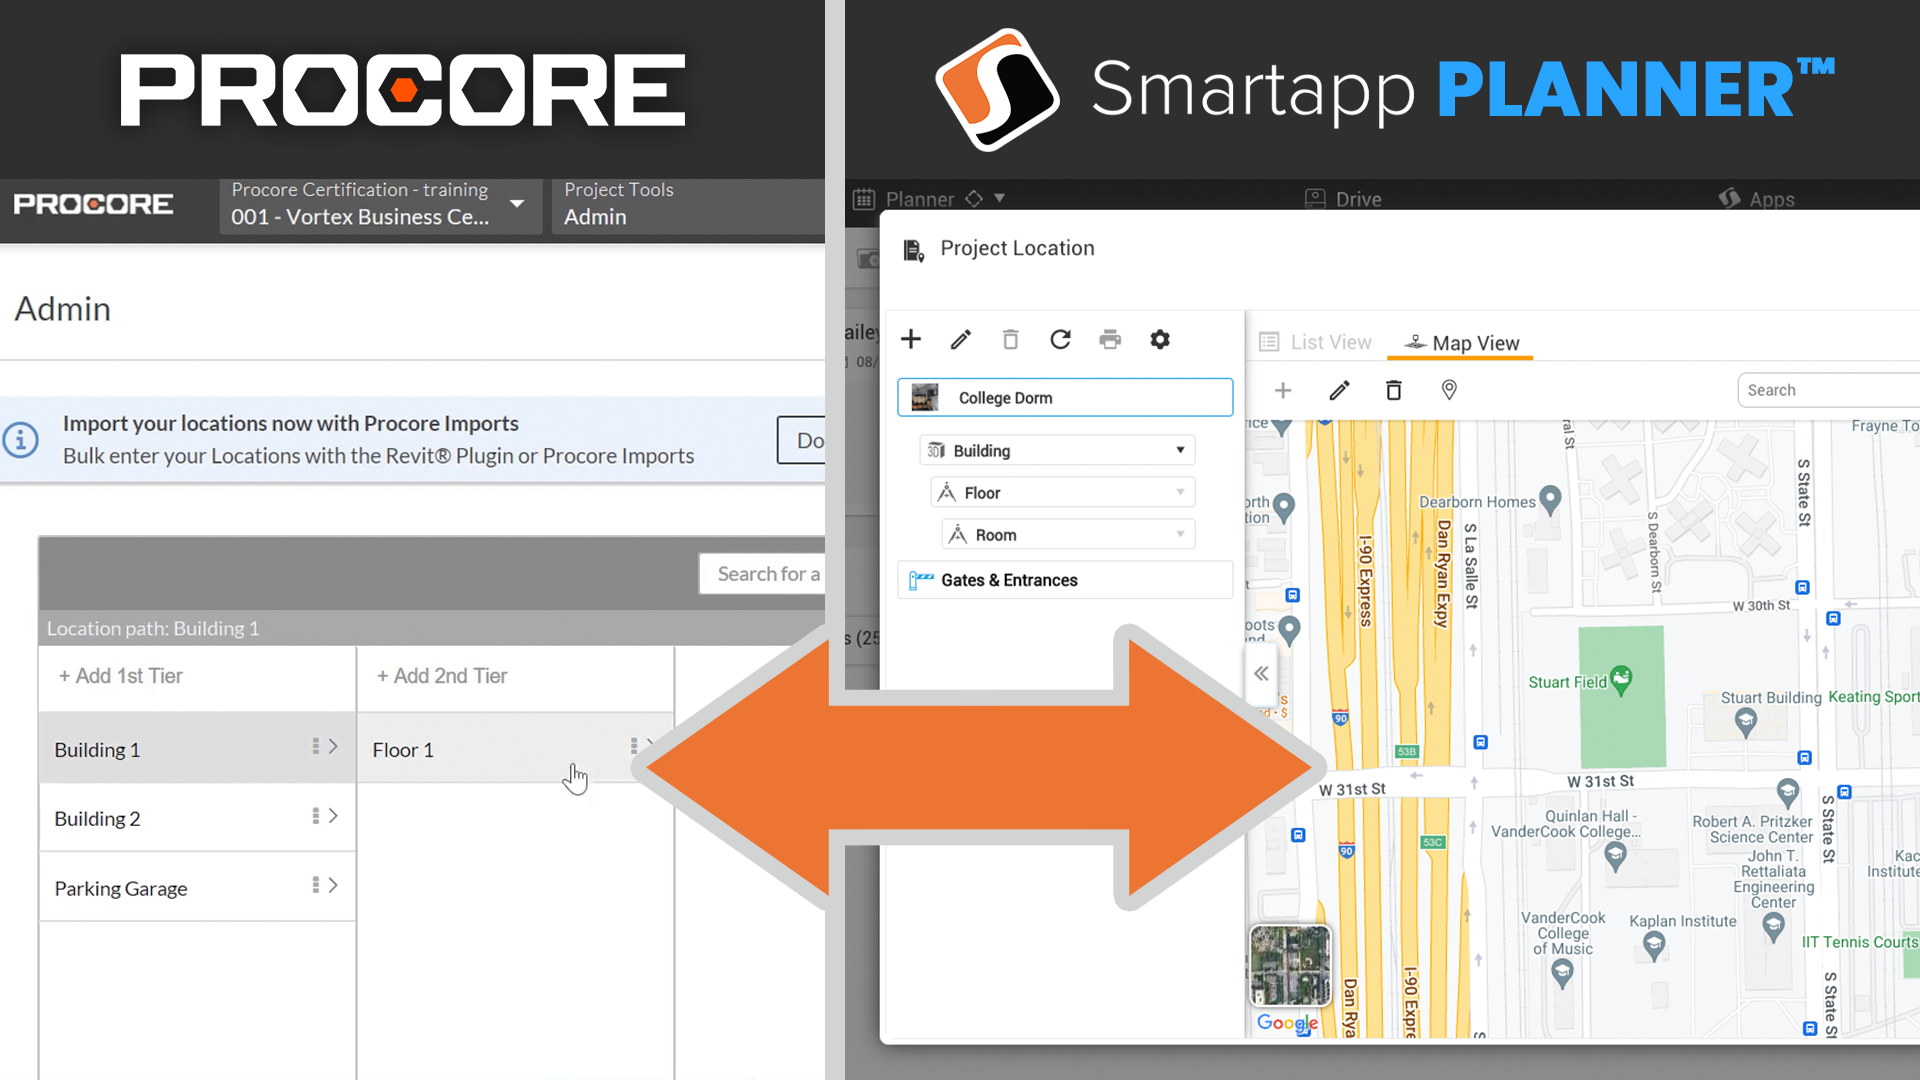Click the VanderCook College of Music marker
This screenshot has height=1080, width=1920.
click(x=1562, y=973)
